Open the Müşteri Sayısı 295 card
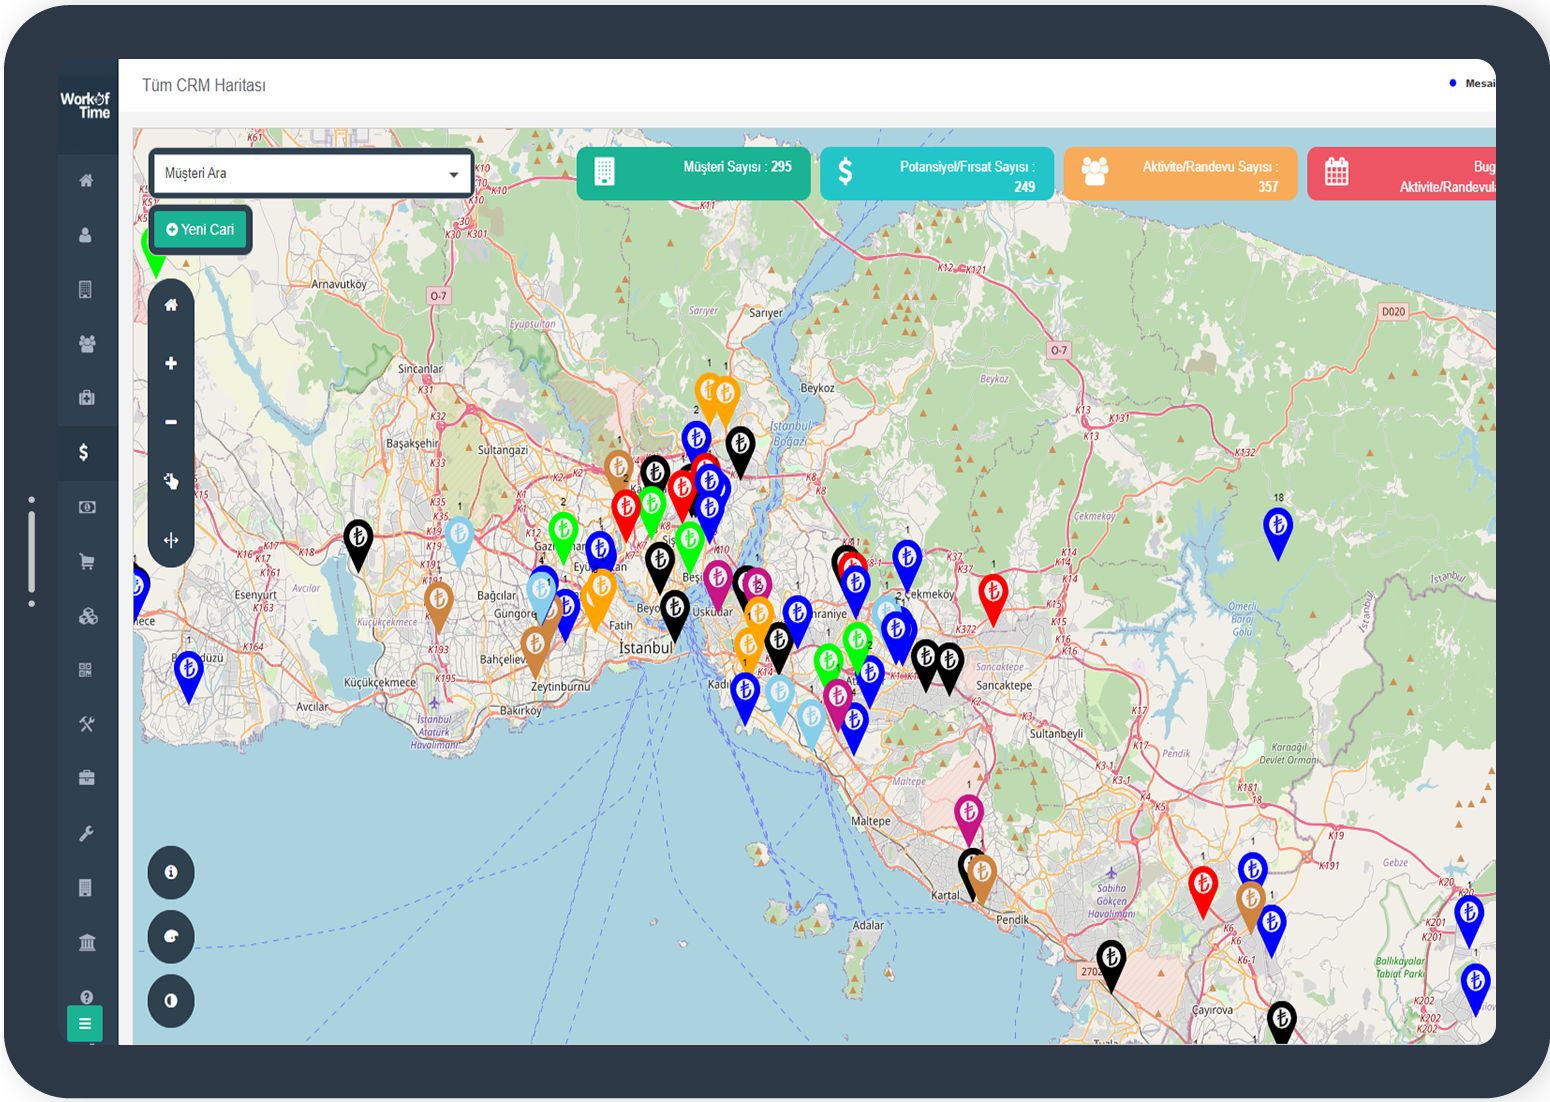Screen dimensions: 1550x1102 point(693,173)
